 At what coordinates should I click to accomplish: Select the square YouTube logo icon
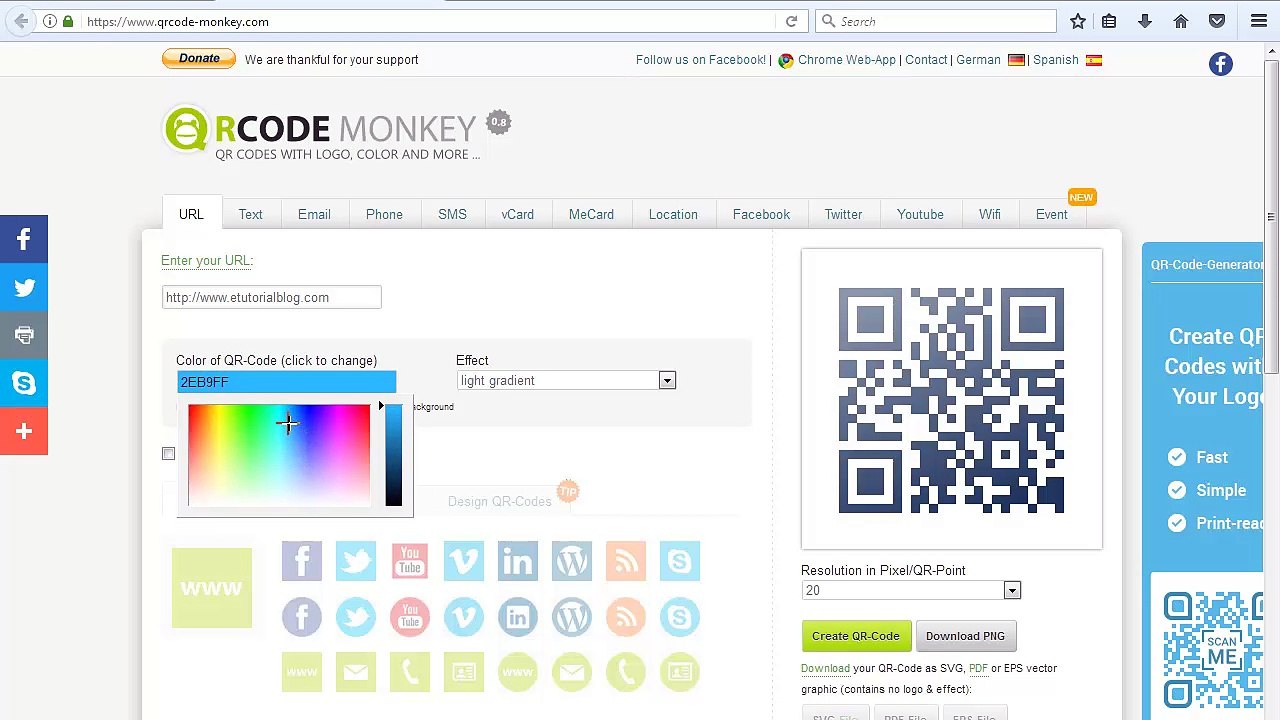coord(409,561)
